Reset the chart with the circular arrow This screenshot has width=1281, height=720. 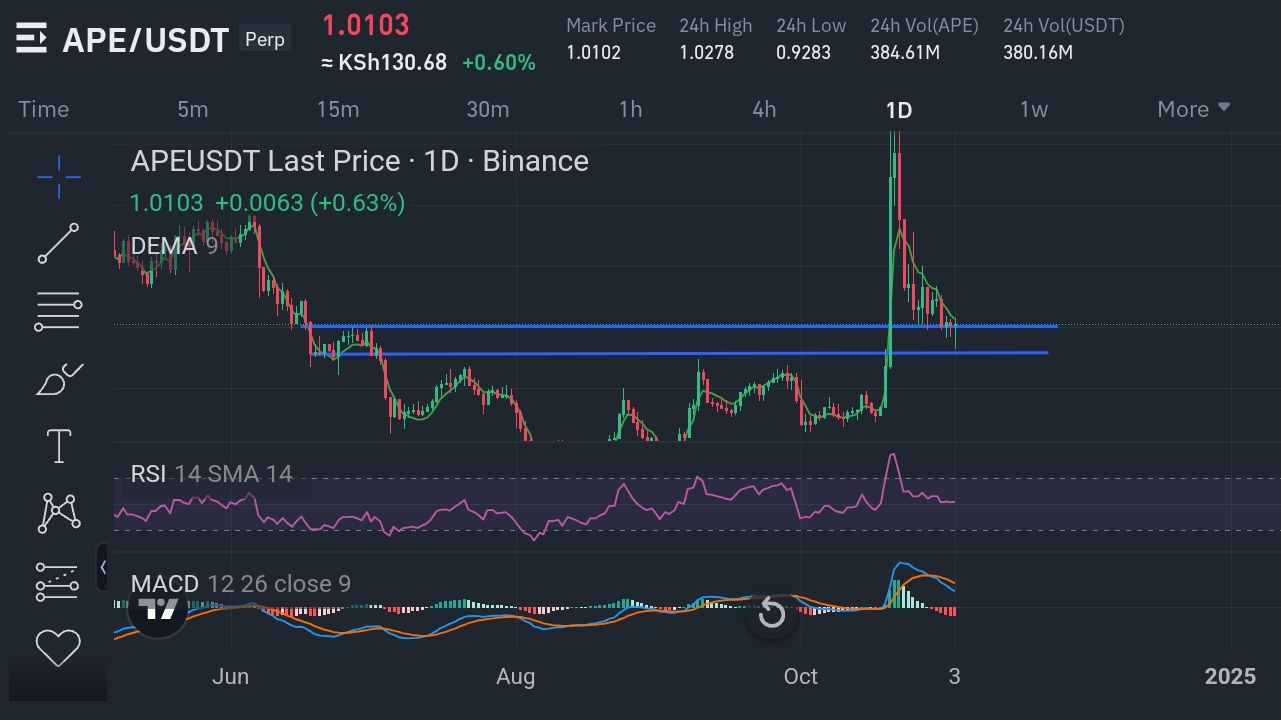tap(771, 612)
